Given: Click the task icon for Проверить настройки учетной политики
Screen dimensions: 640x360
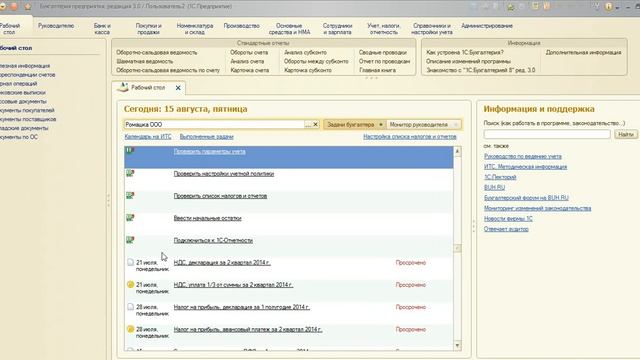Looking at the screenshot, I should 130,173.
